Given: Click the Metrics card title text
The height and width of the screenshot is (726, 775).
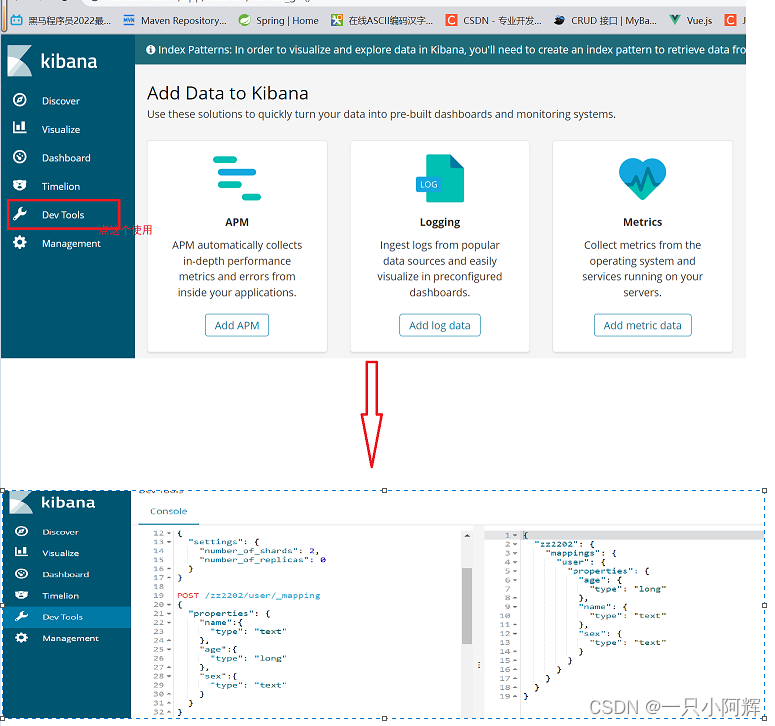Looking at the screenshot, I should click(x=642, y=222).
